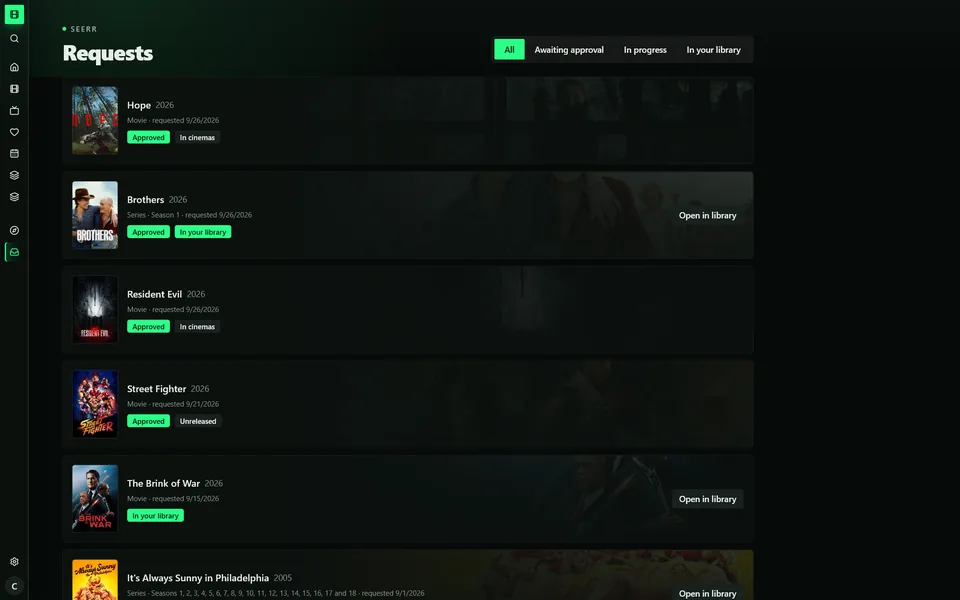
Task: Click the Approved badge on Street Fighter
Action: pyautogui.click(x=149, y=421)
